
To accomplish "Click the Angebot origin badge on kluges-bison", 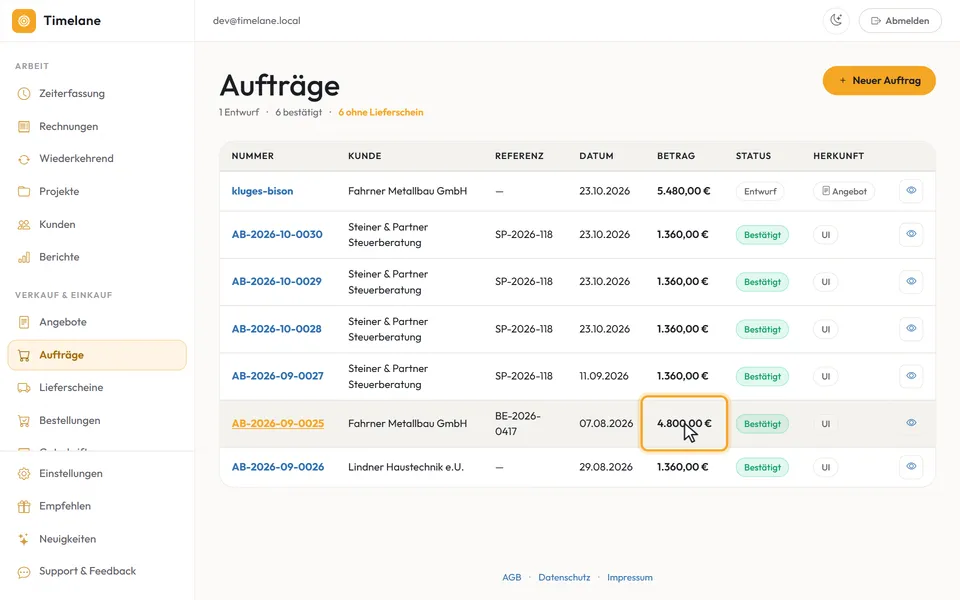I will [844, 191].
